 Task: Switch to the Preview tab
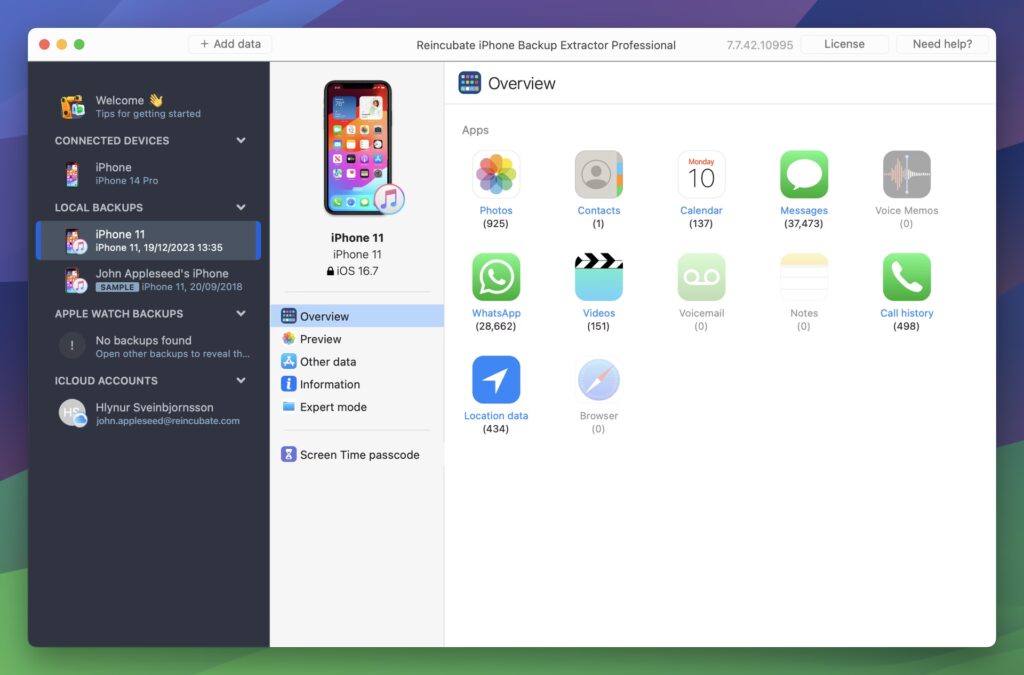320,339
